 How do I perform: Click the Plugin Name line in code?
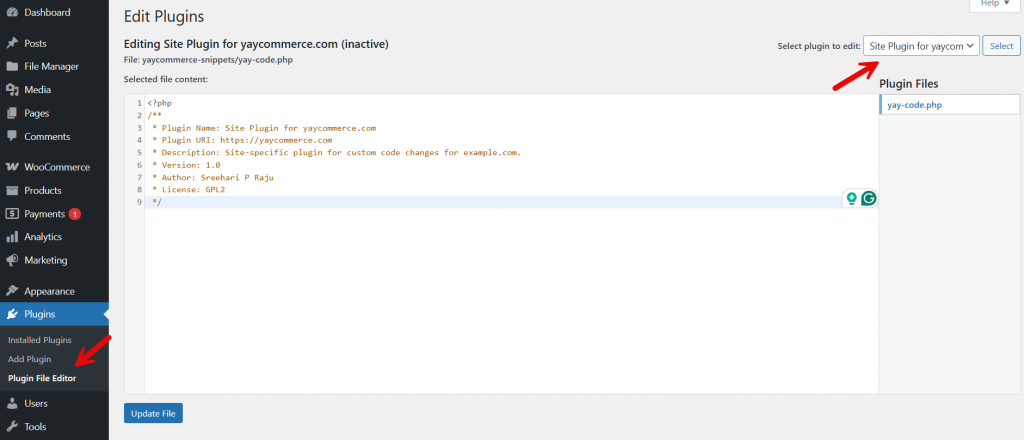click(264, 128)
